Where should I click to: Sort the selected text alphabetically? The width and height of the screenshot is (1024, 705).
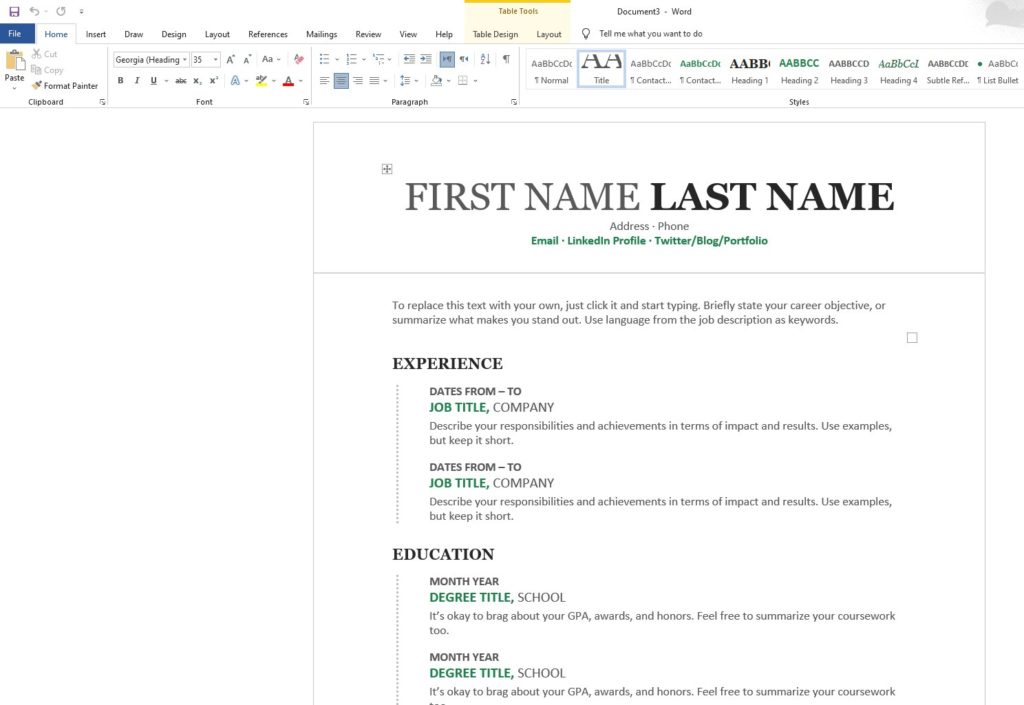(x=486, y=60)
